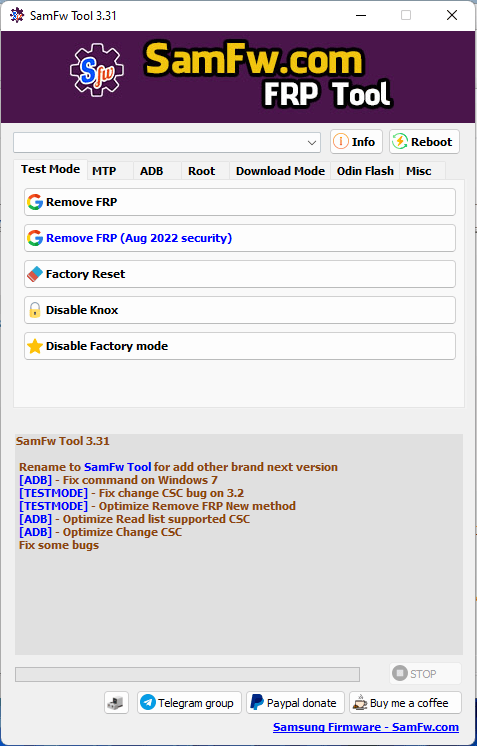Click the 'Fix some bugs' log line

tap(59, 545)
